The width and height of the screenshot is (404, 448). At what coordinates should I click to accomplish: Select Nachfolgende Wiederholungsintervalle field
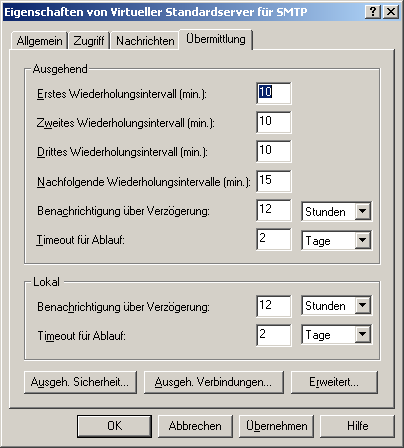274,181
